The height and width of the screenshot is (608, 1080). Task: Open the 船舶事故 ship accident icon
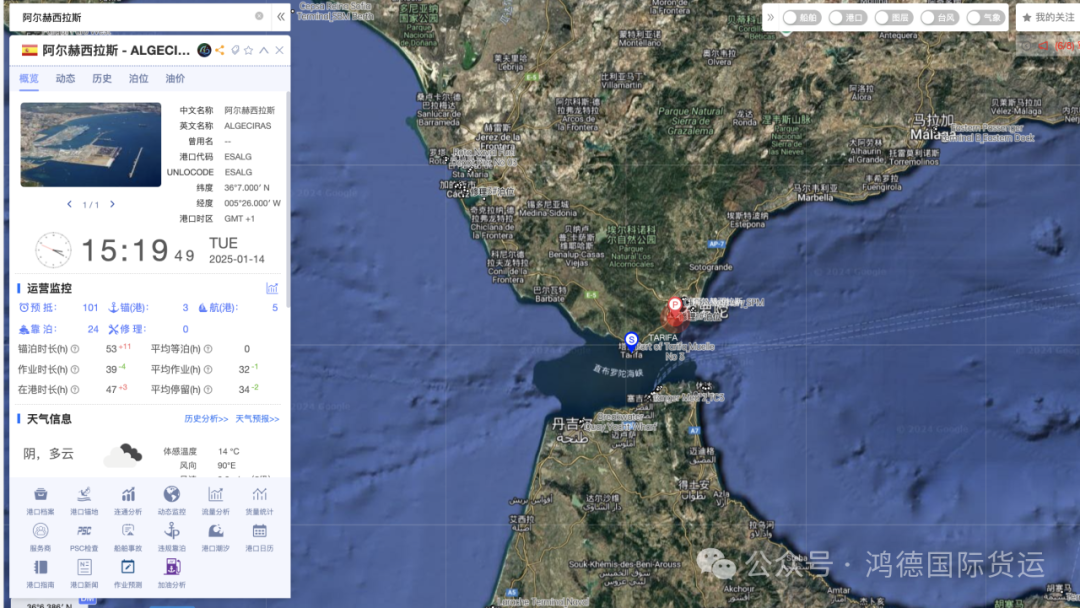[128, 531]
